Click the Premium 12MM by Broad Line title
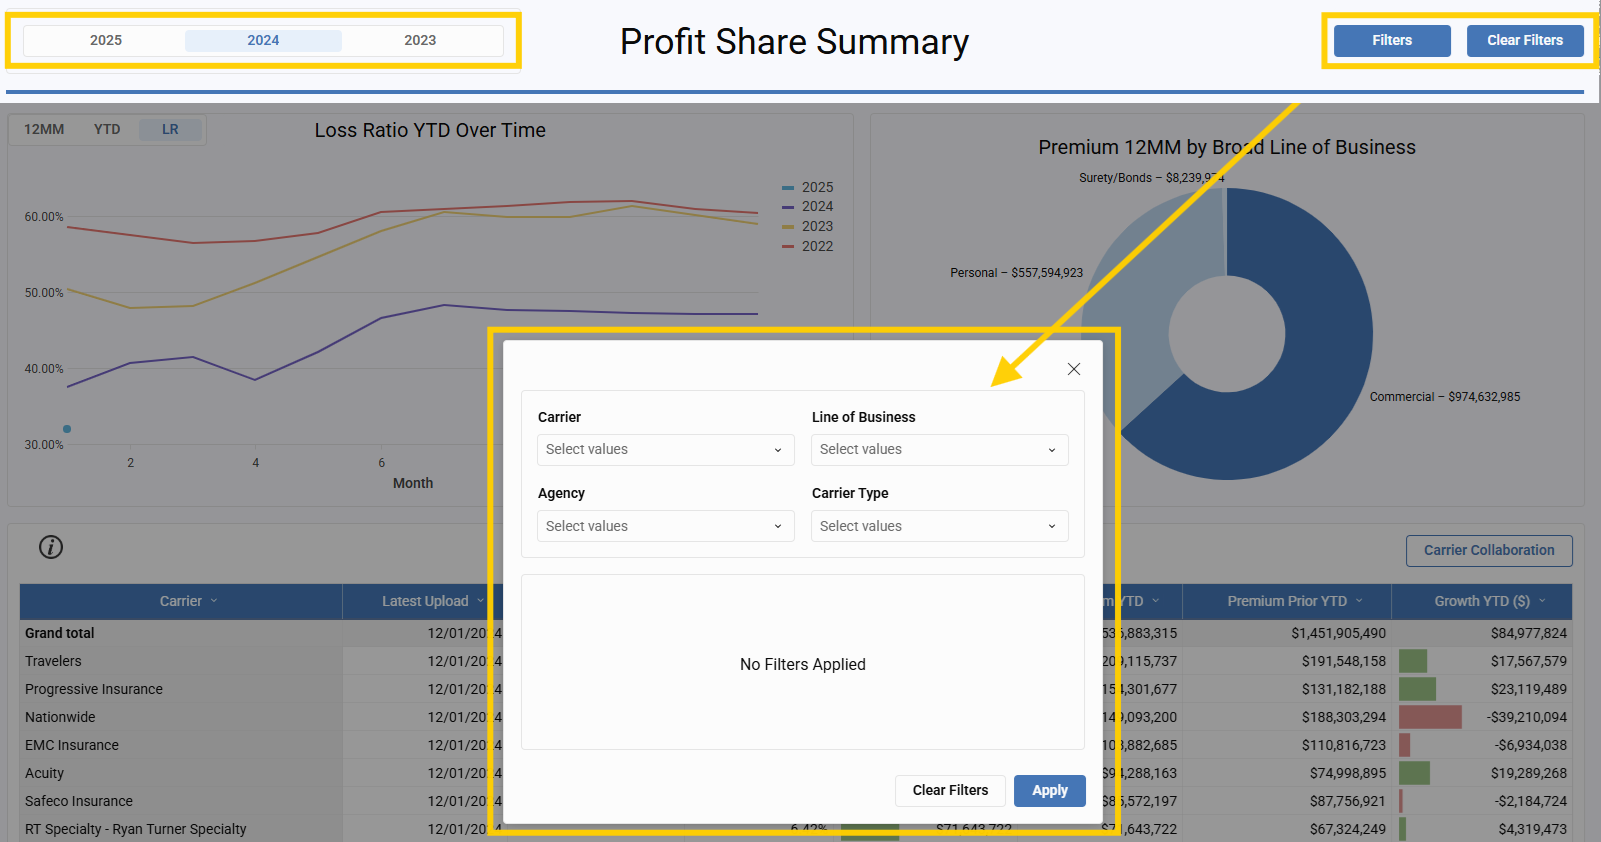The width and height of the screenshot is (1601, 842). click(x=1227, y=147)
